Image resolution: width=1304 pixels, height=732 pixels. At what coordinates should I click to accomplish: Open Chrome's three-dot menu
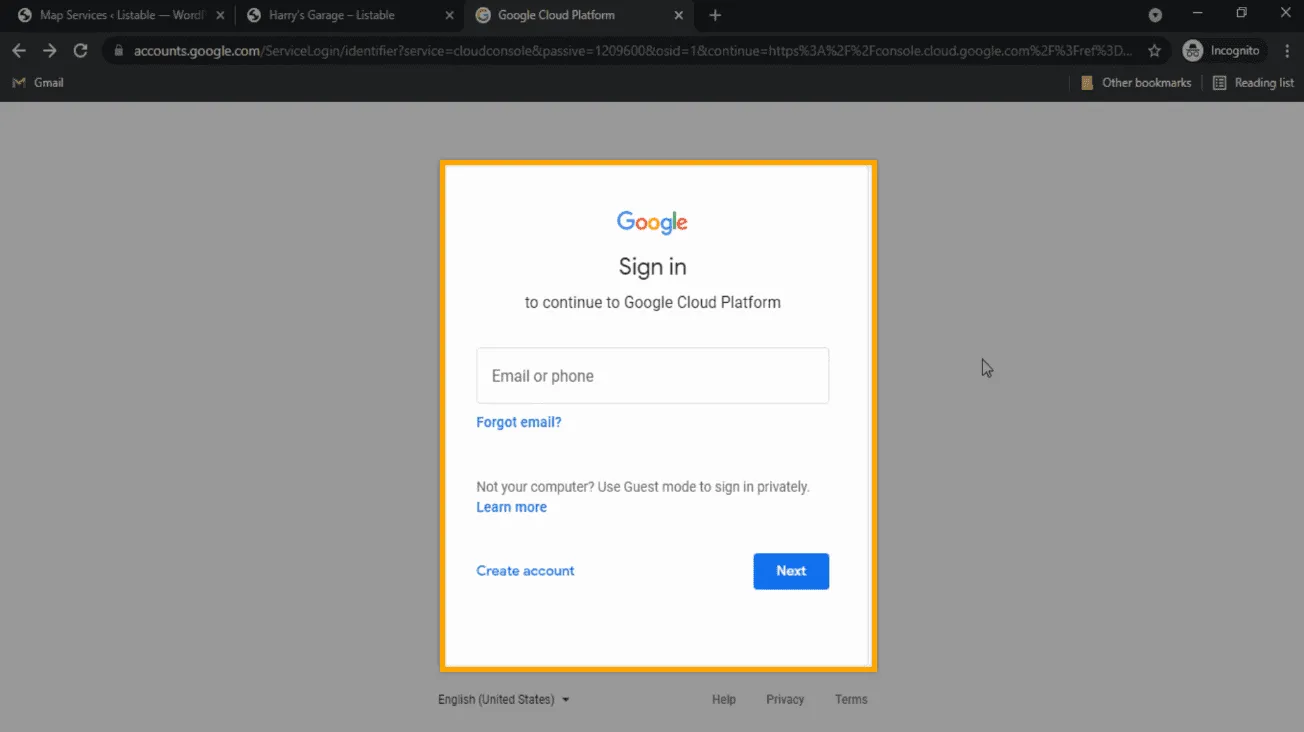[x=1286, y=51]
